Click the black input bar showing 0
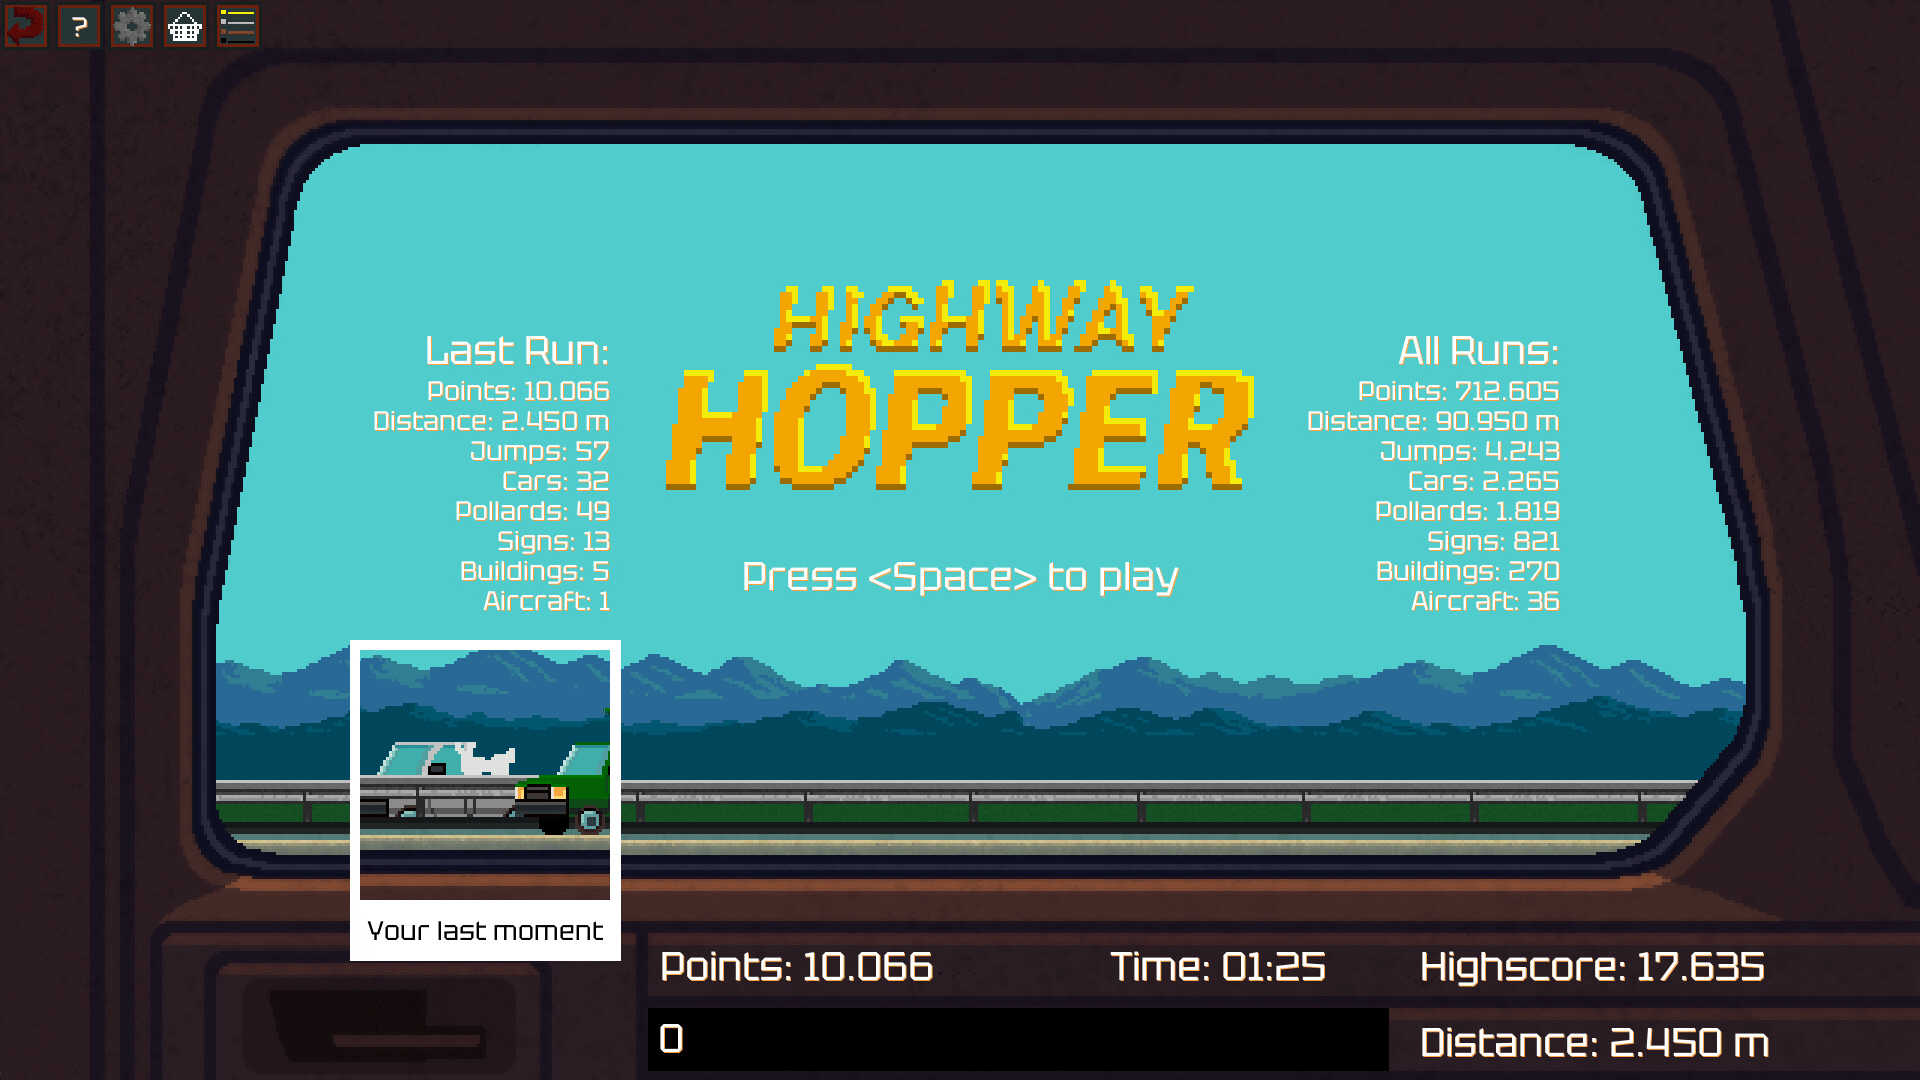Viewport: 1920px width, 1080px height. click(x=1018, y=1039)
